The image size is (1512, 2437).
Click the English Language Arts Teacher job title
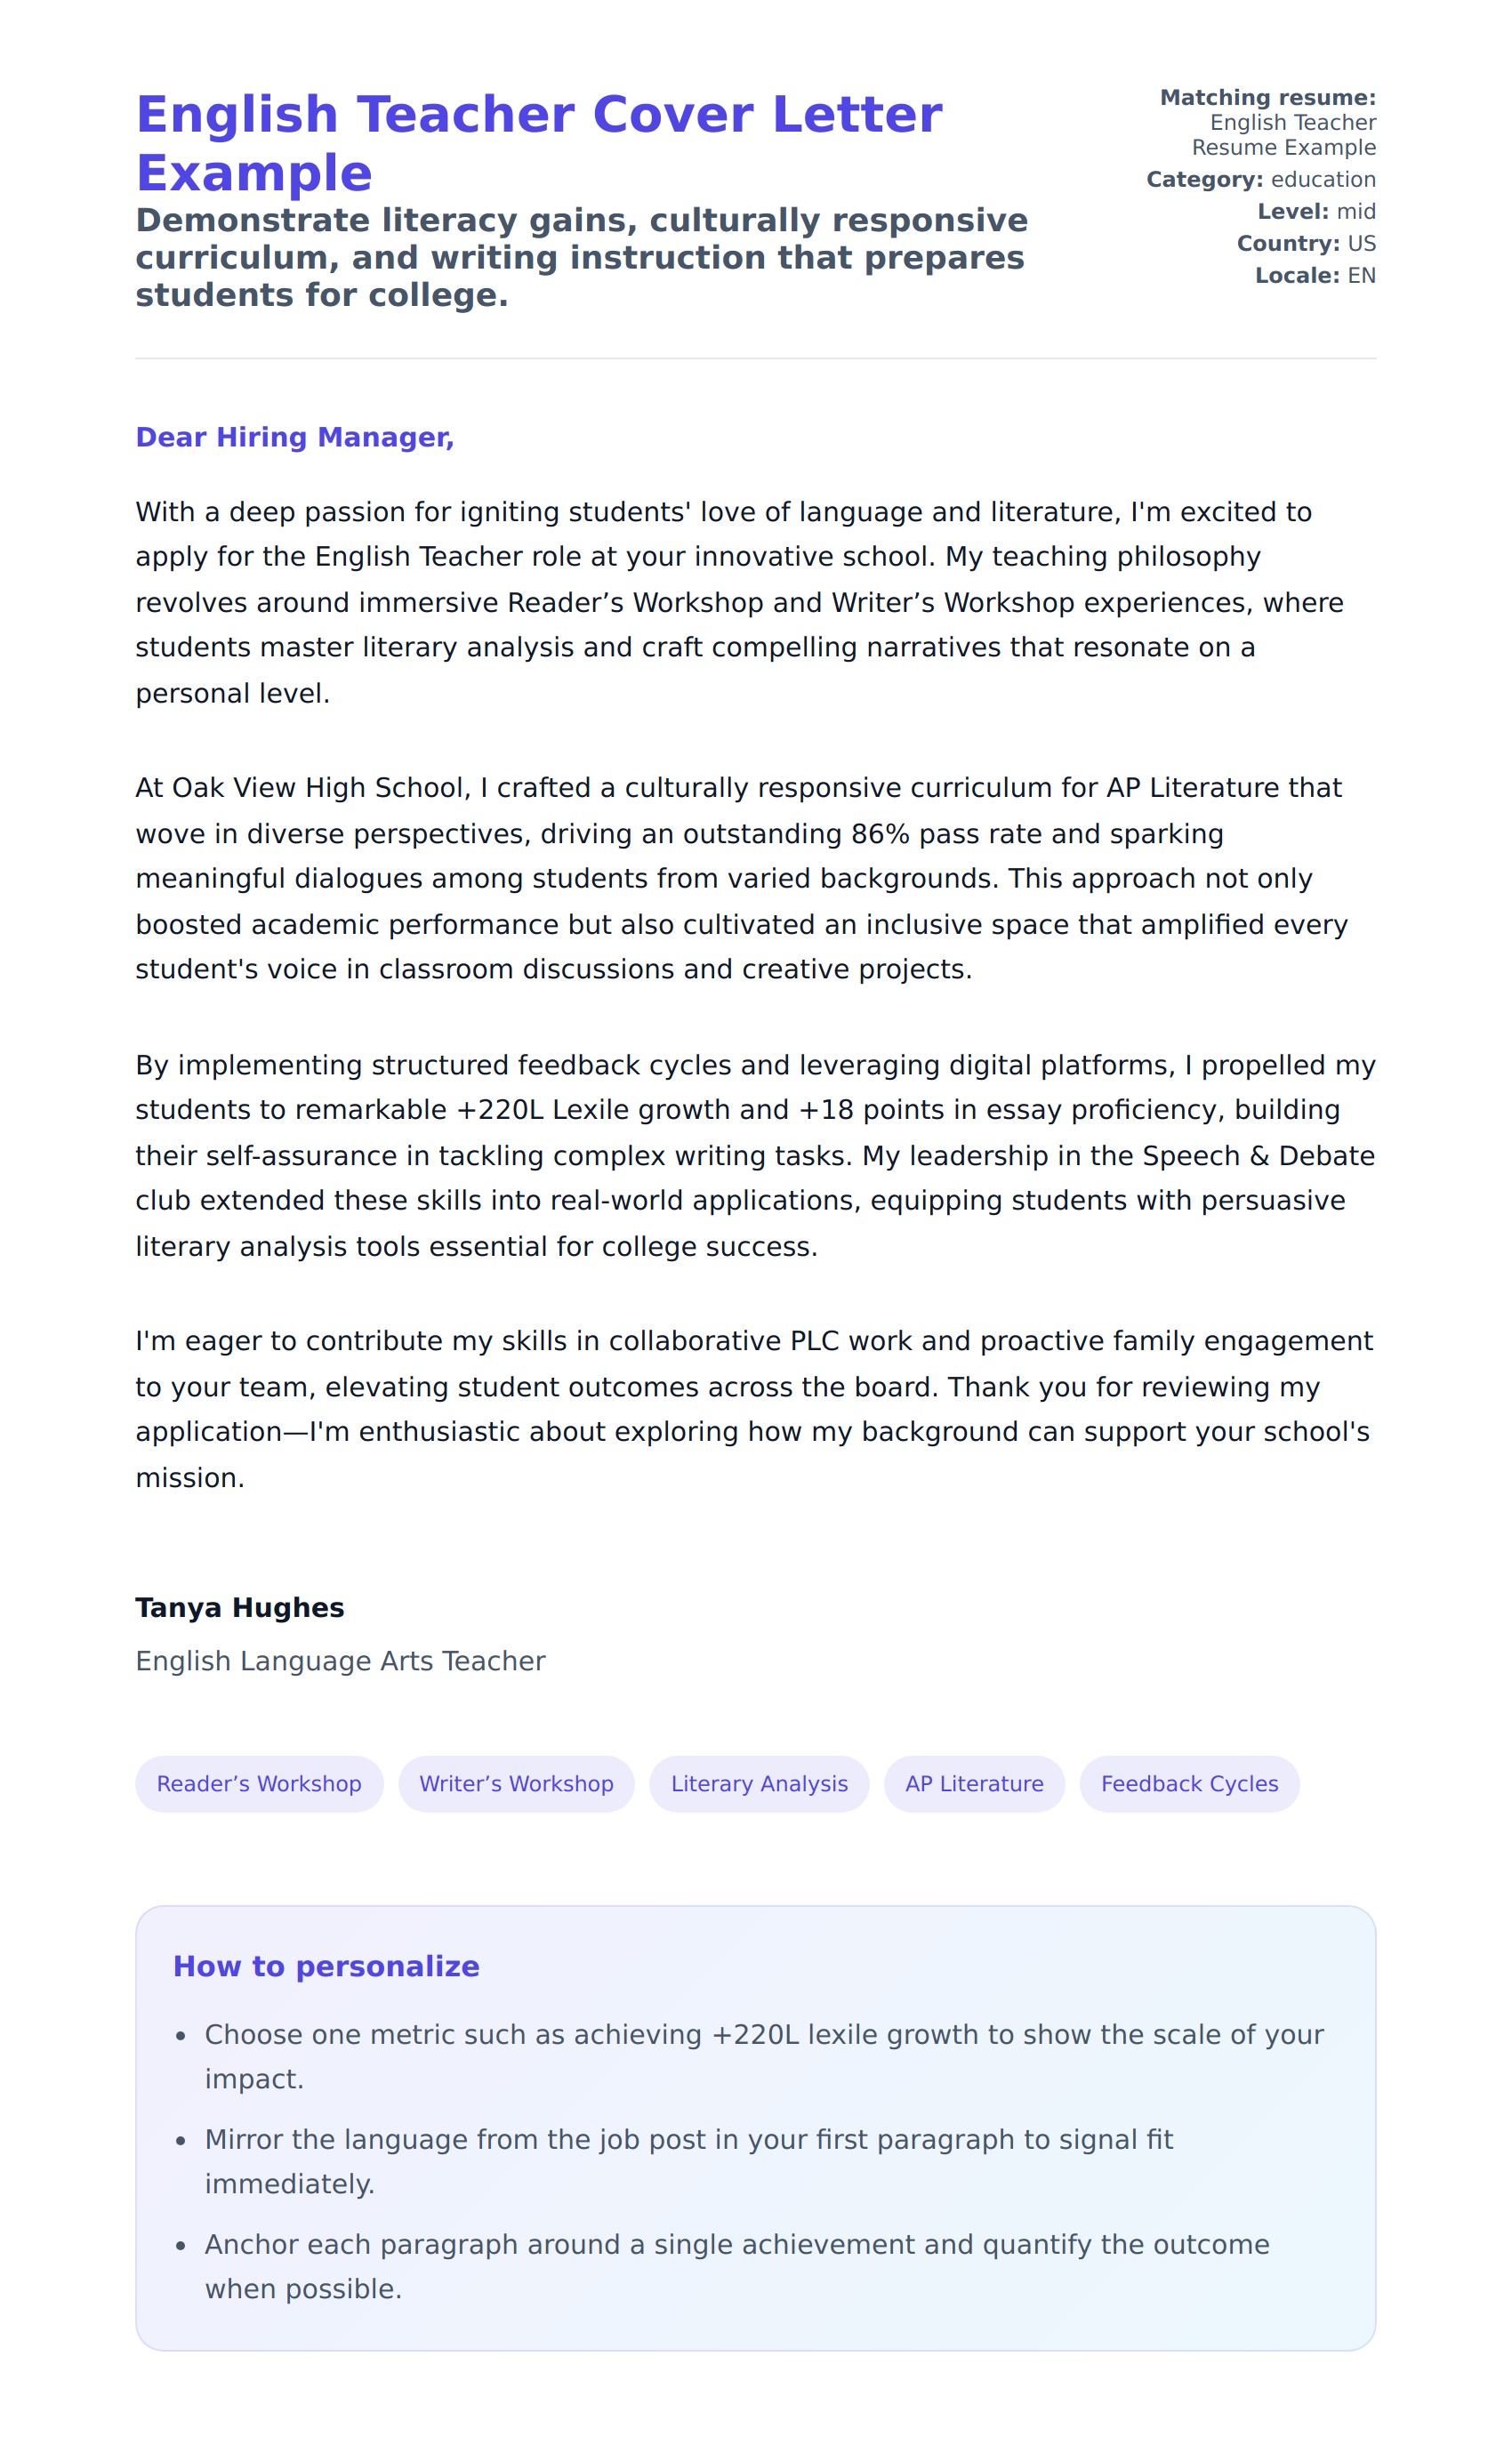tap(340, 1661)
